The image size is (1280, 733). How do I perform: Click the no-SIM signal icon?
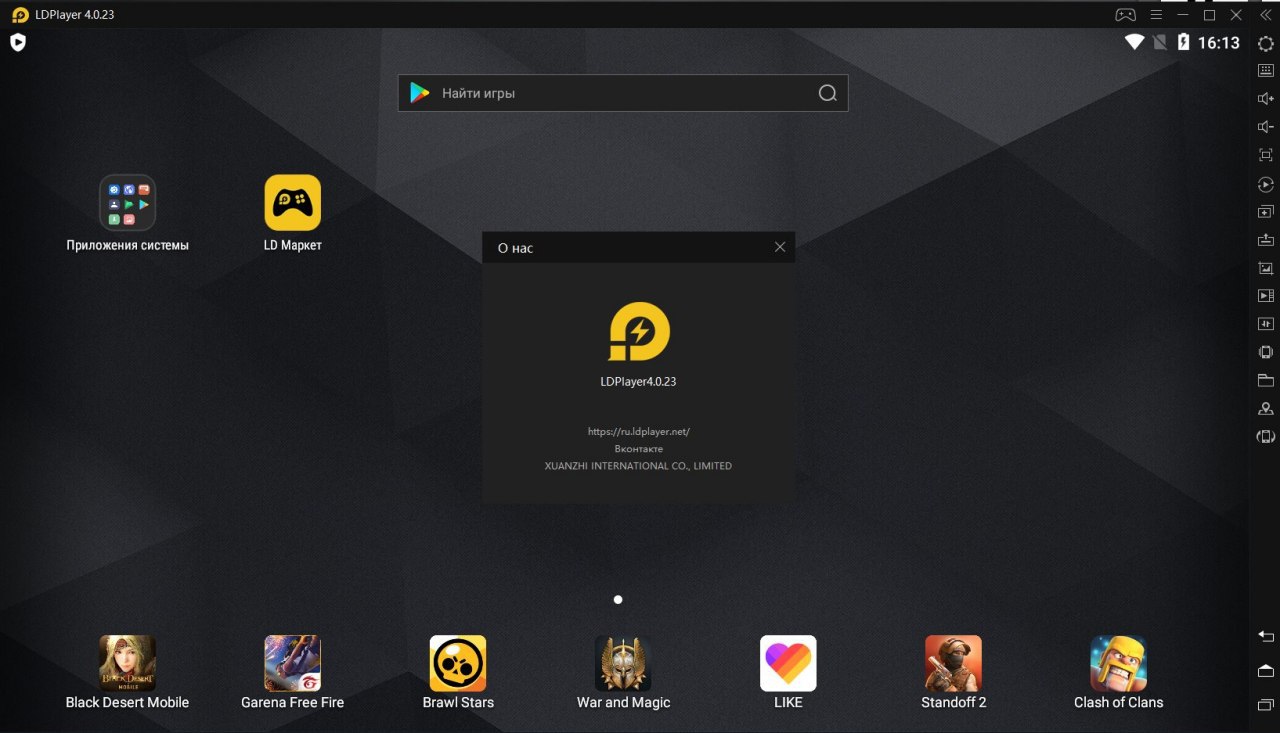[1160, 42]
